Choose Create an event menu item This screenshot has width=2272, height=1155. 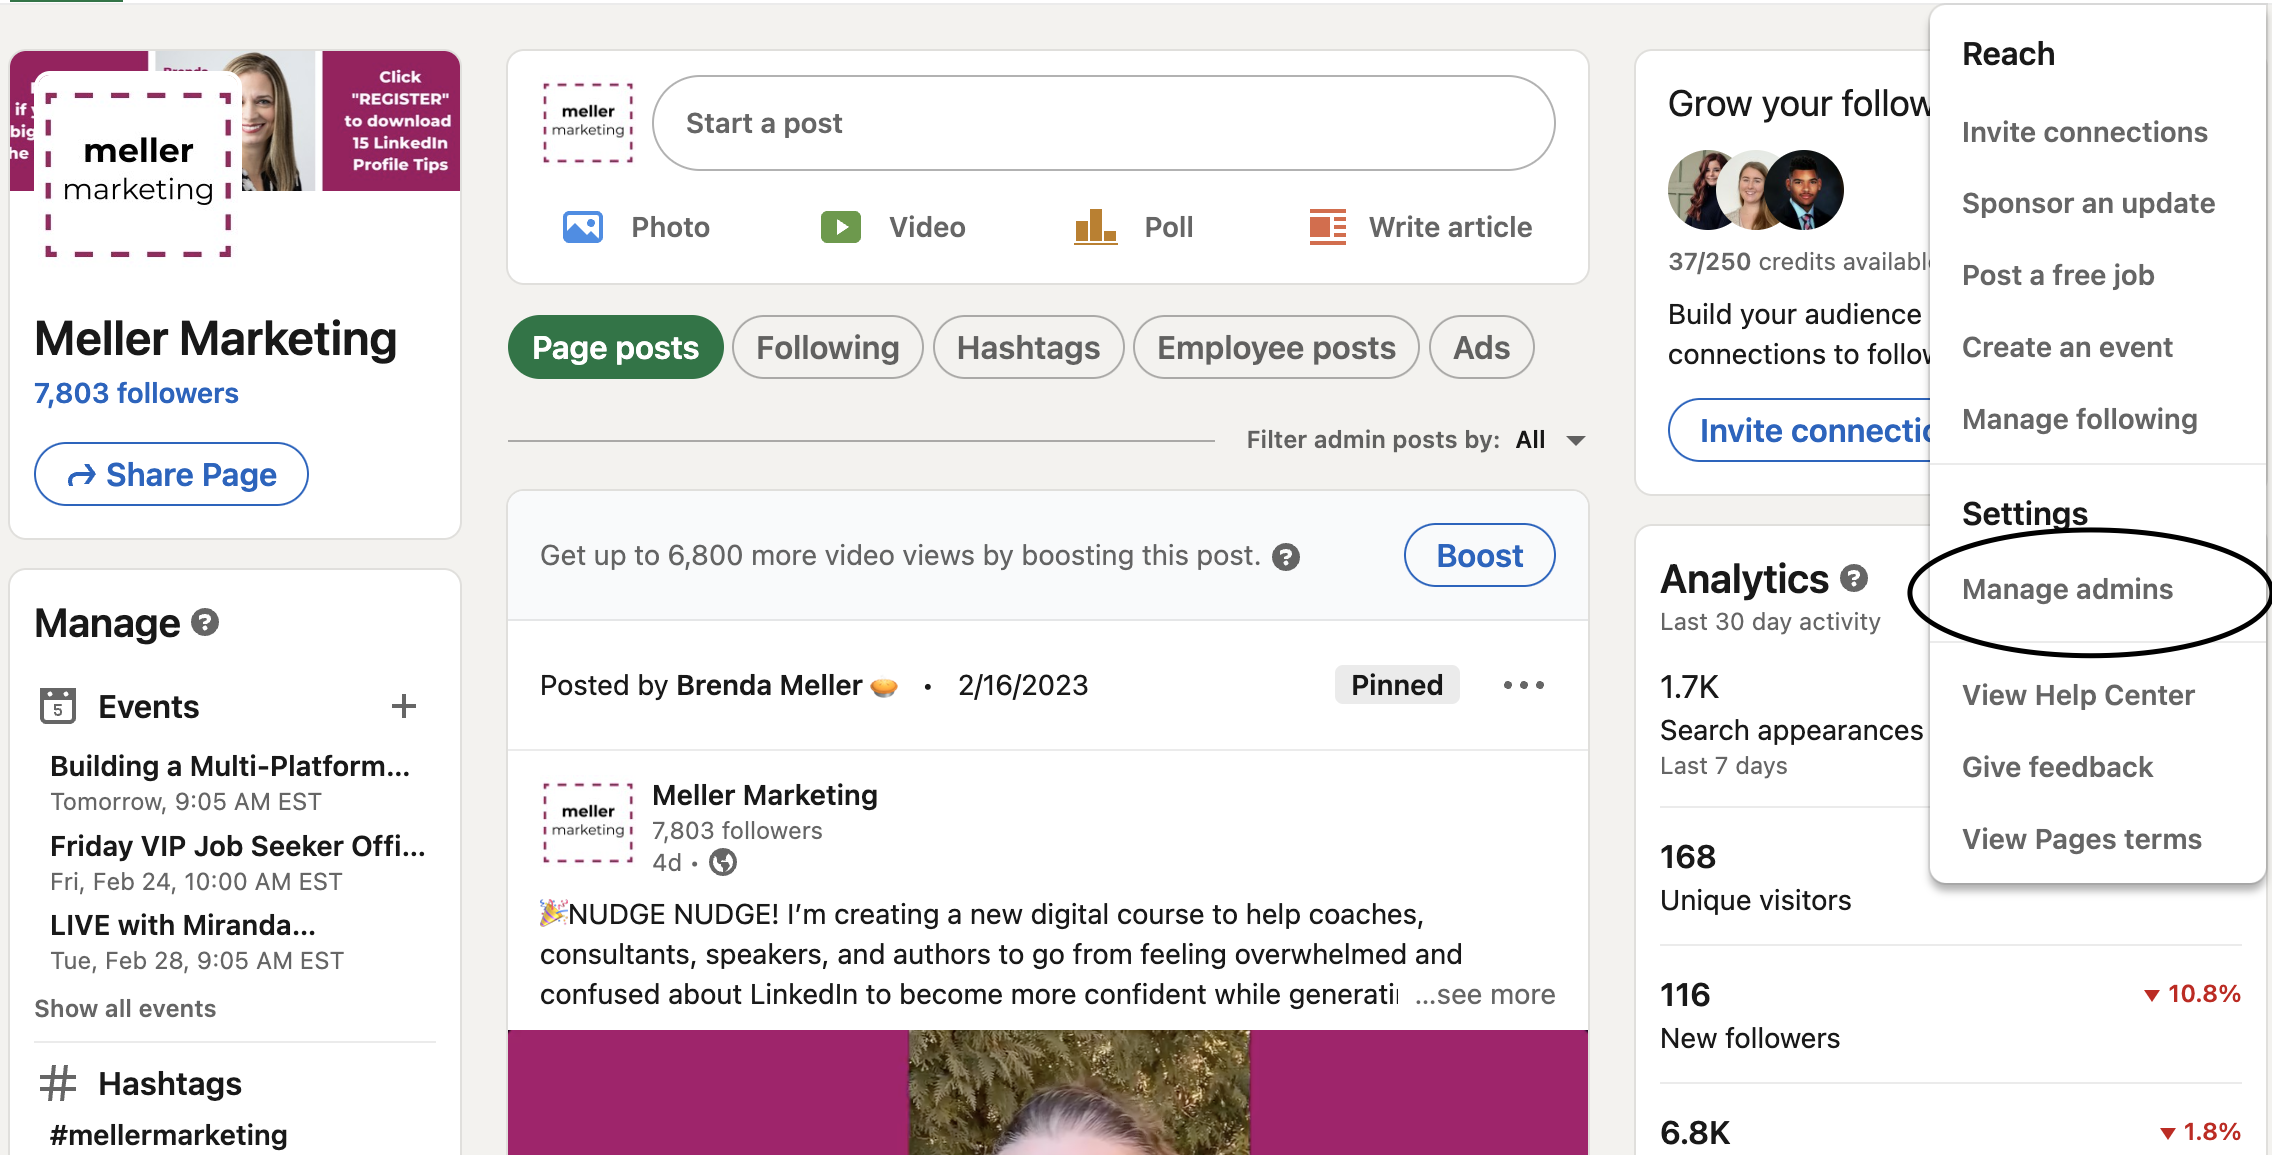pos(2066,348)
